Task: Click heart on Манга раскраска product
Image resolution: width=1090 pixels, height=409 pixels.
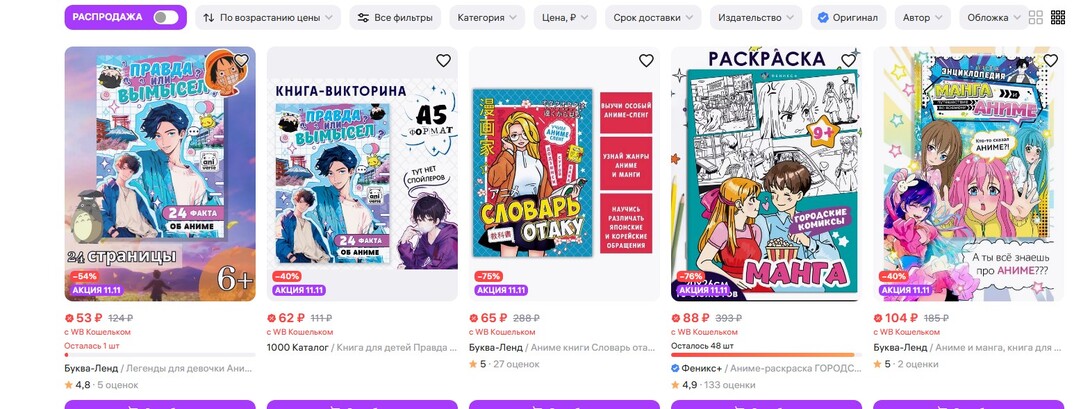Action: click(x=848, y=61)
